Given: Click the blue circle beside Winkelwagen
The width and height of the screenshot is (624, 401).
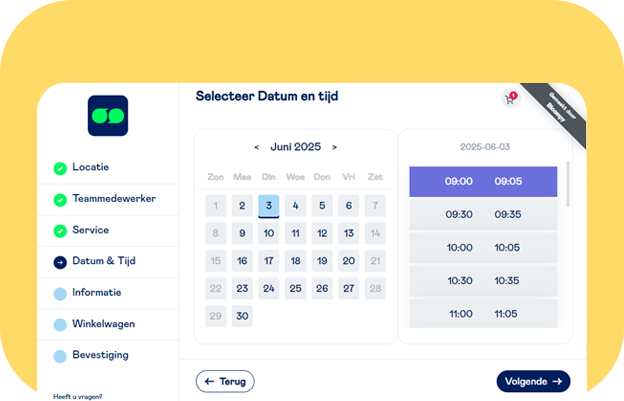Looking at the screenshot, I should coord(60,325).
